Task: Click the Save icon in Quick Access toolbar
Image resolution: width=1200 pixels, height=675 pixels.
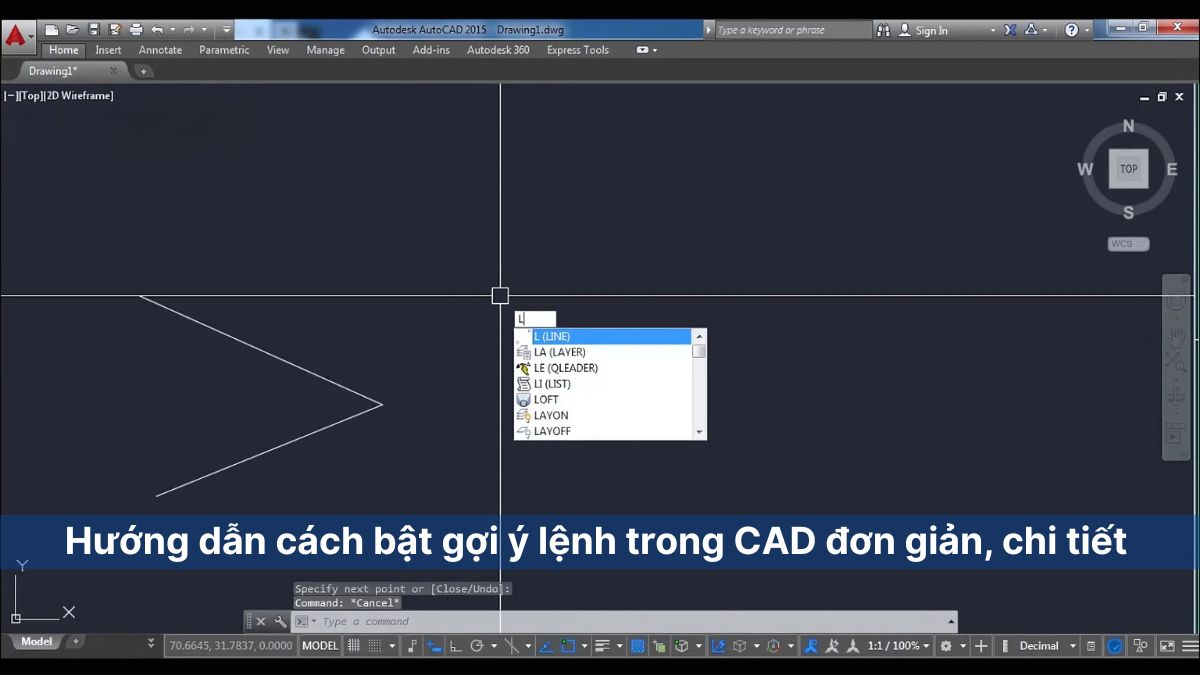Action: (94, 29)
